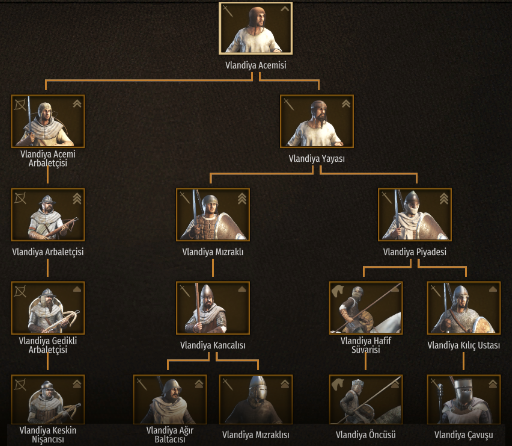This screenshot has width=512, height=446.
Task: Click the Vlandiya Acemi Arbaletçisi portrait
Action: (48, 121)
